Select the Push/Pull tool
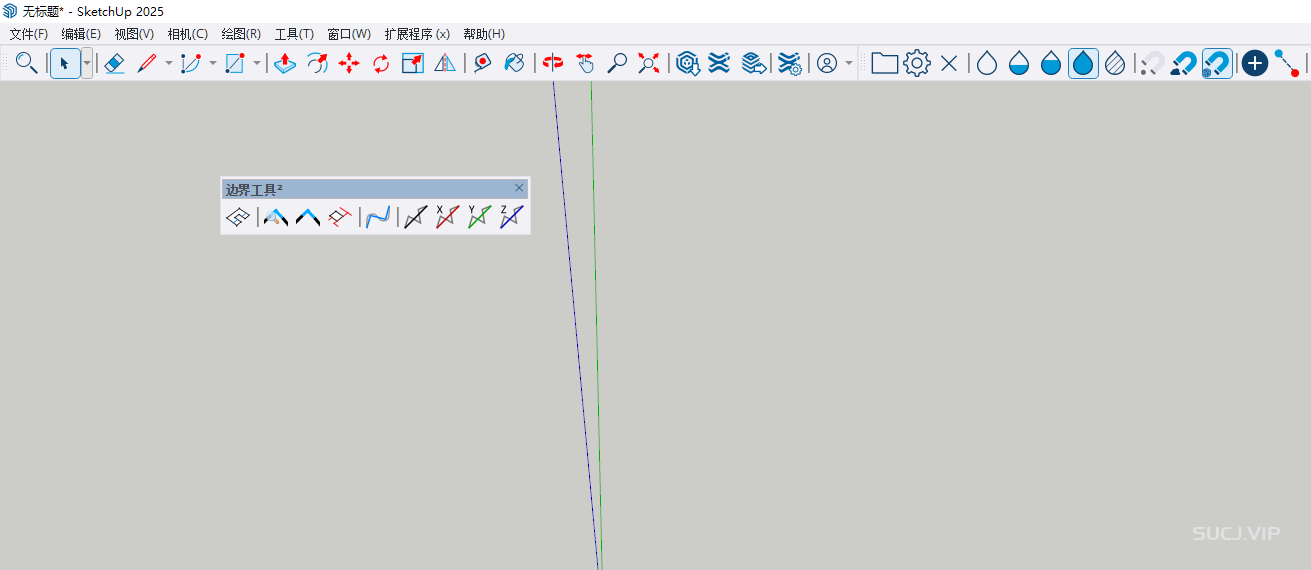This screenshot has width=1311, height=570. [285, 63]
